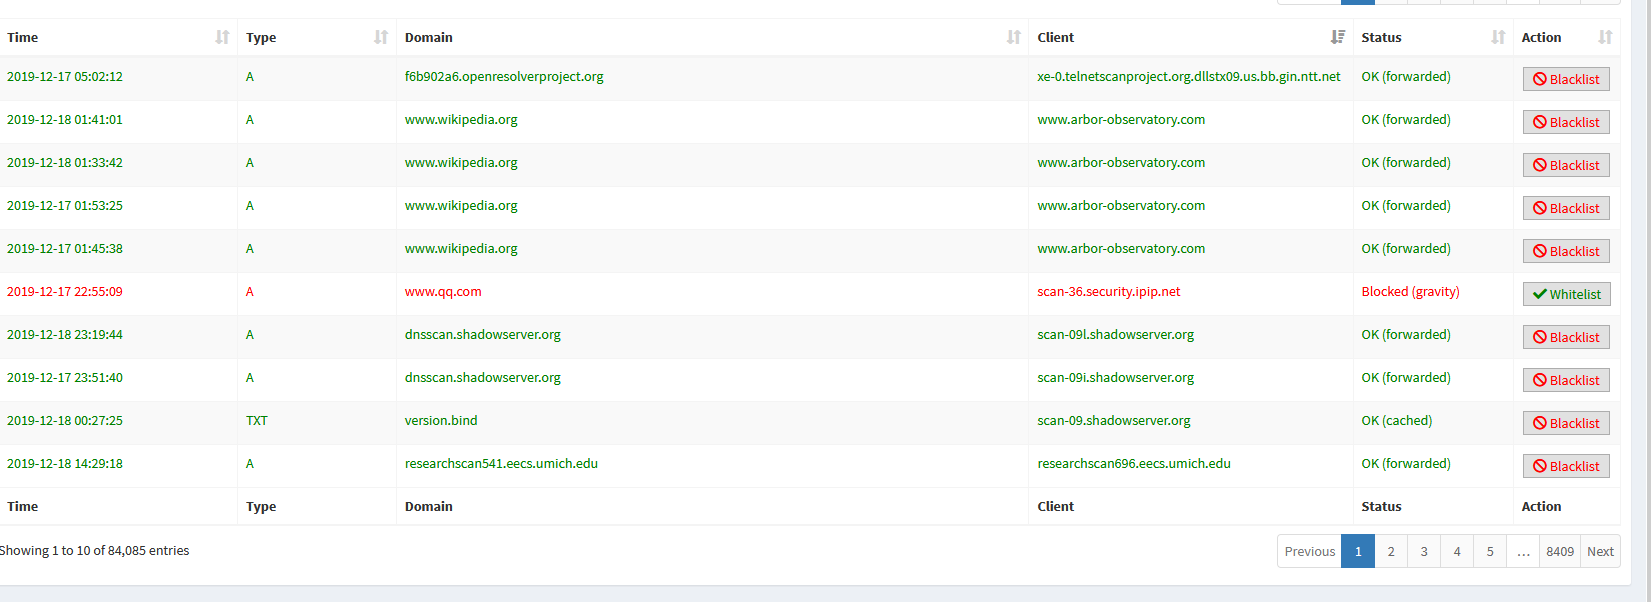This screenshot has height=602, width=1651.
Task: Blacklist wikipedia query at 2019-12-17 01:53:25
Action: click(x=1566, y=208)
